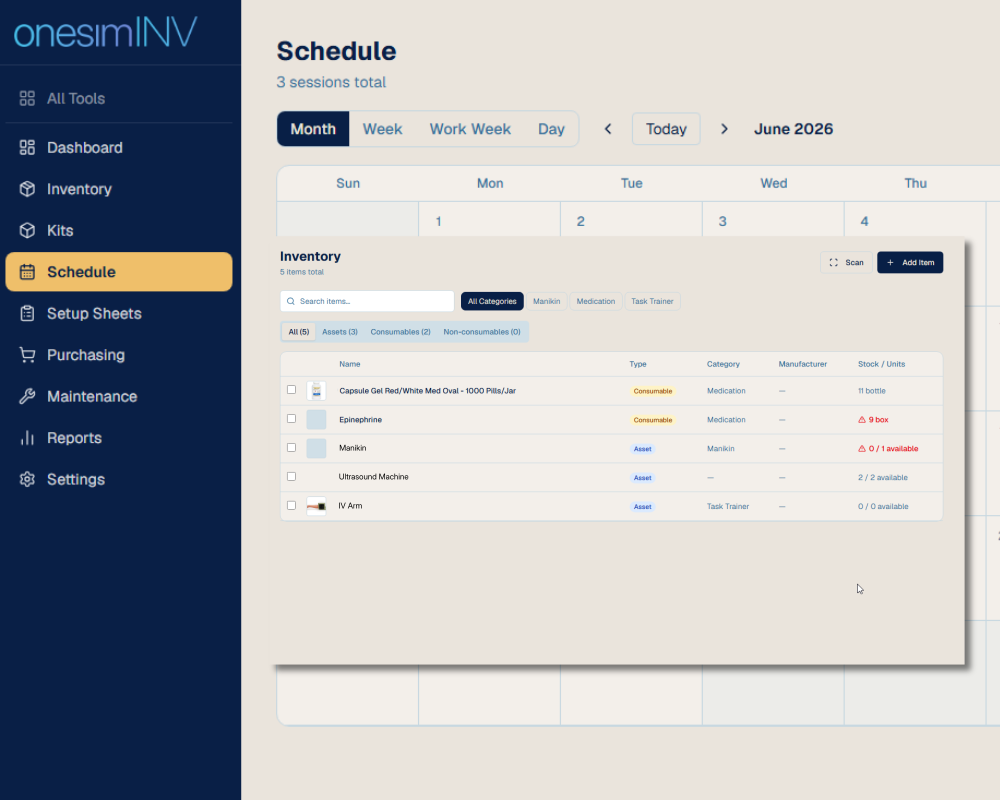This screenshot has height=800, width=1000.
Task: Click the Maintenance wrench icon
Action: [x=27, y=397]
